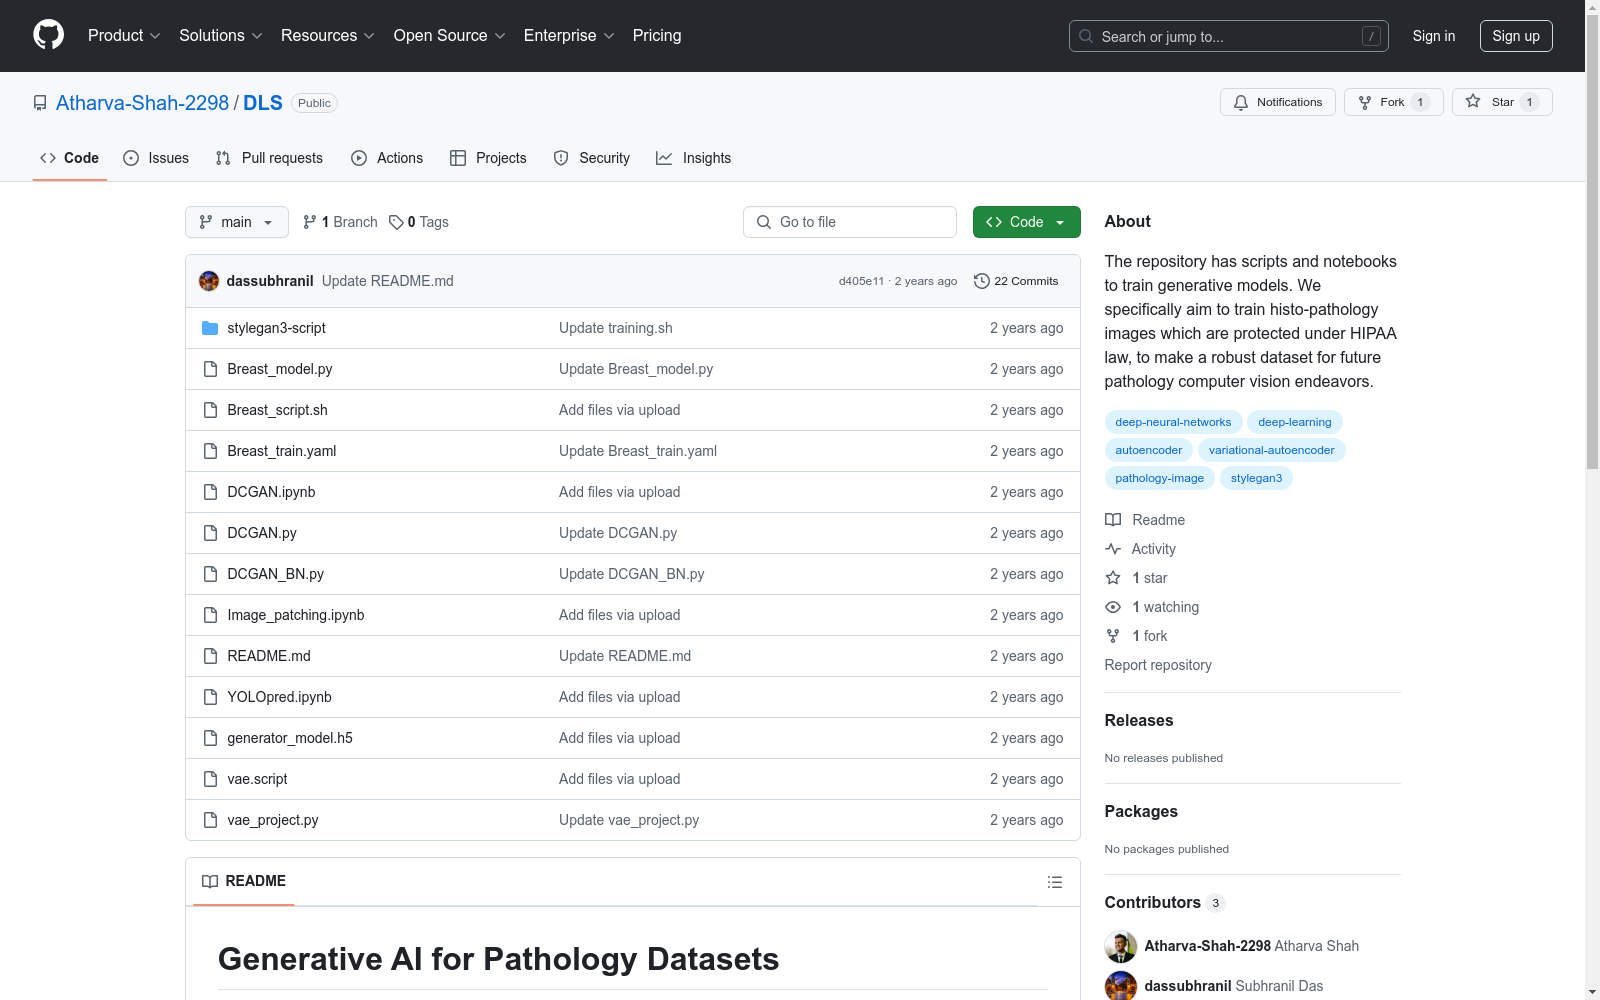Expand the Solutions menu
The height and width of the screenshot is (1000, 1600).
pyautogui.click(x=221, y=35)
